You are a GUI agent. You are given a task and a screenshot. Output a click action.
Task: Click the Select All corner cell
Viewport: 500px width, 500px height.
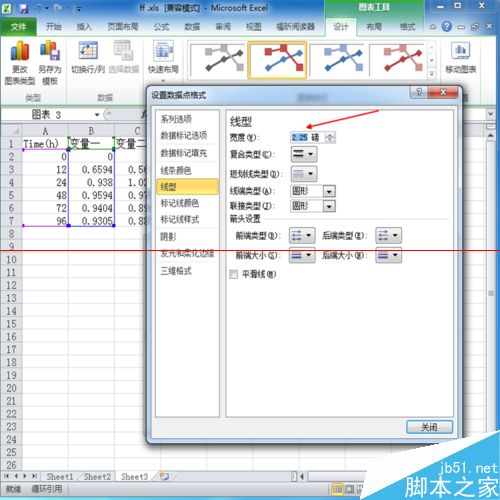pyautogui.click(x=11, y=130)
